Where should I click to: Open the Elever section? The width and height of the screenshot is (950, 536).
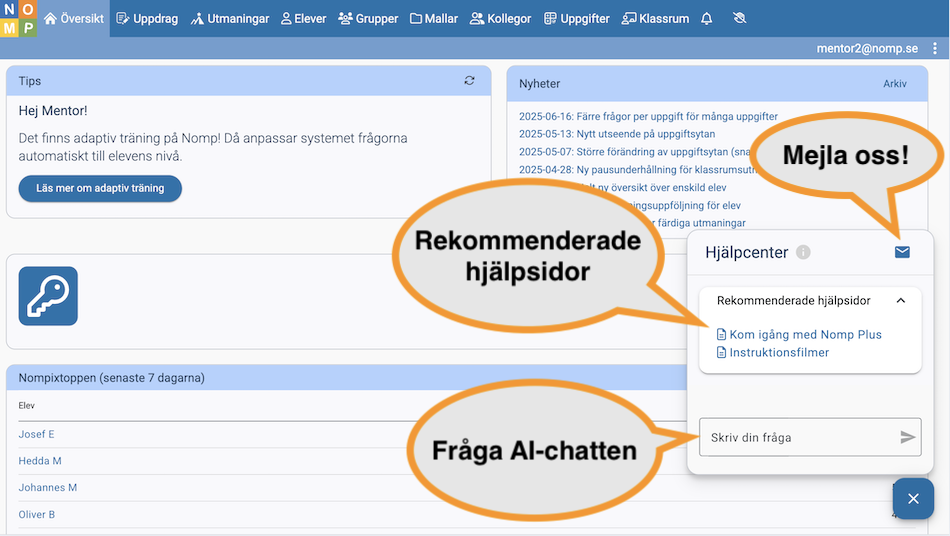click(304, 19)
